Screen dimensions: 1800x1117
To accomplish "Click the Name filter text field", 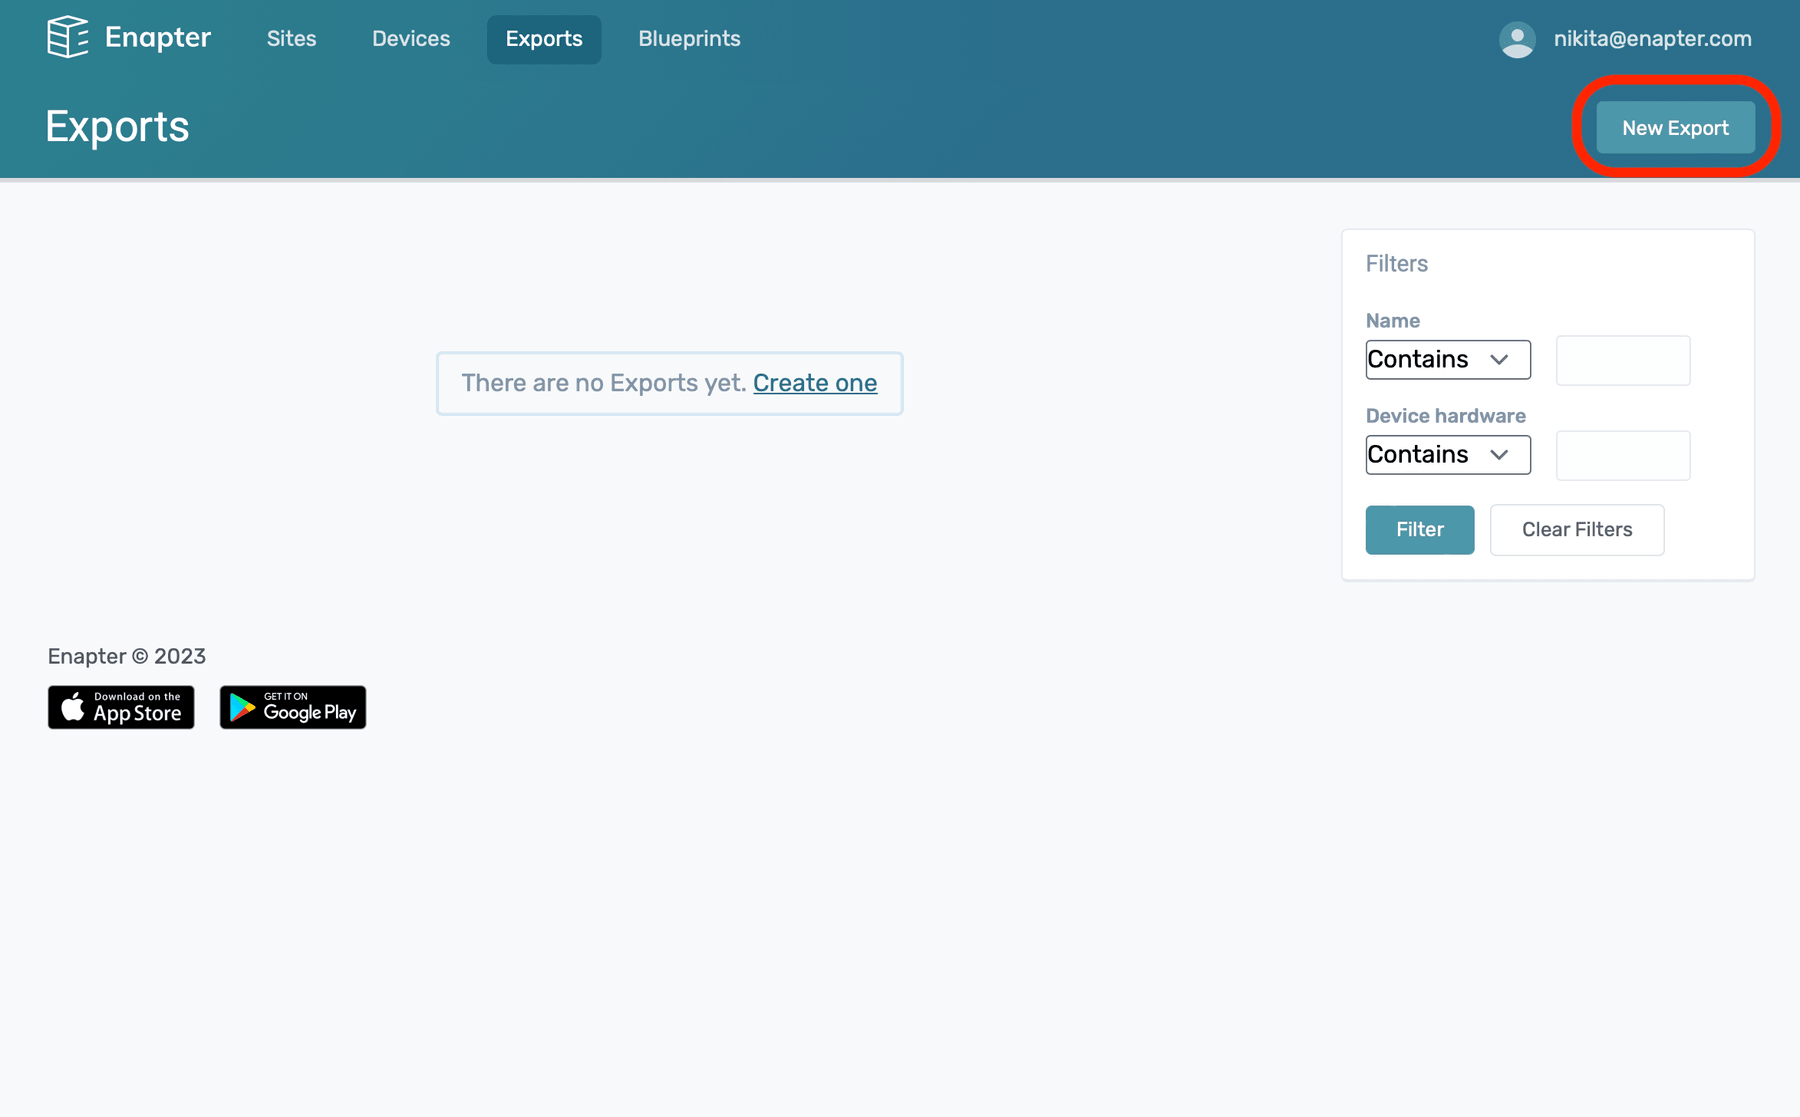I will tap(1622, 360).
